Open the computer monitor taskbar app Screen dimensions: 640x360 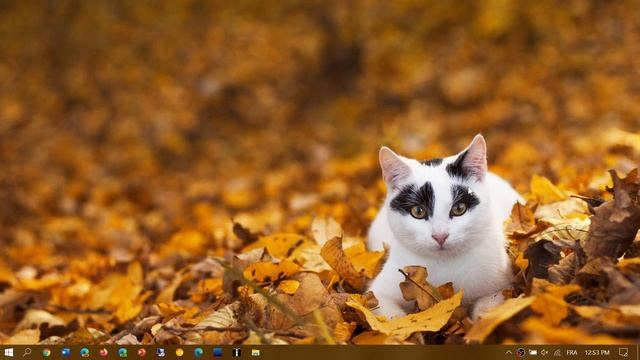point(160,352)
